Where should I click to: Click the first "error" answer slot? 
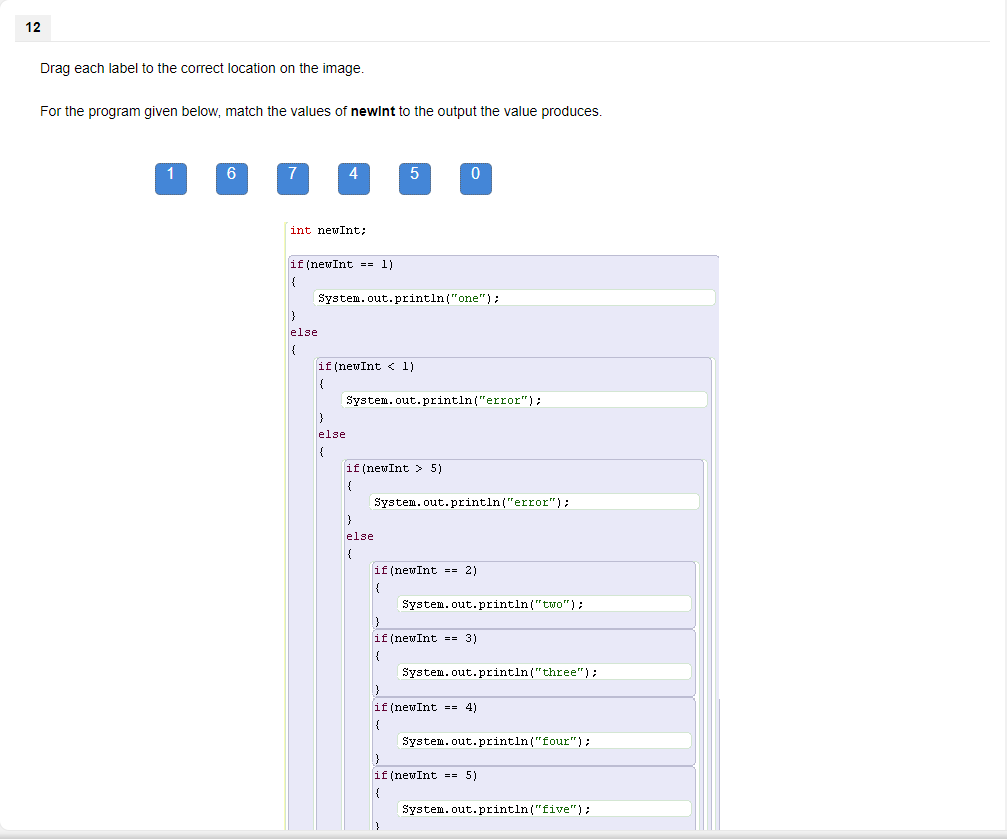(525, 399)
